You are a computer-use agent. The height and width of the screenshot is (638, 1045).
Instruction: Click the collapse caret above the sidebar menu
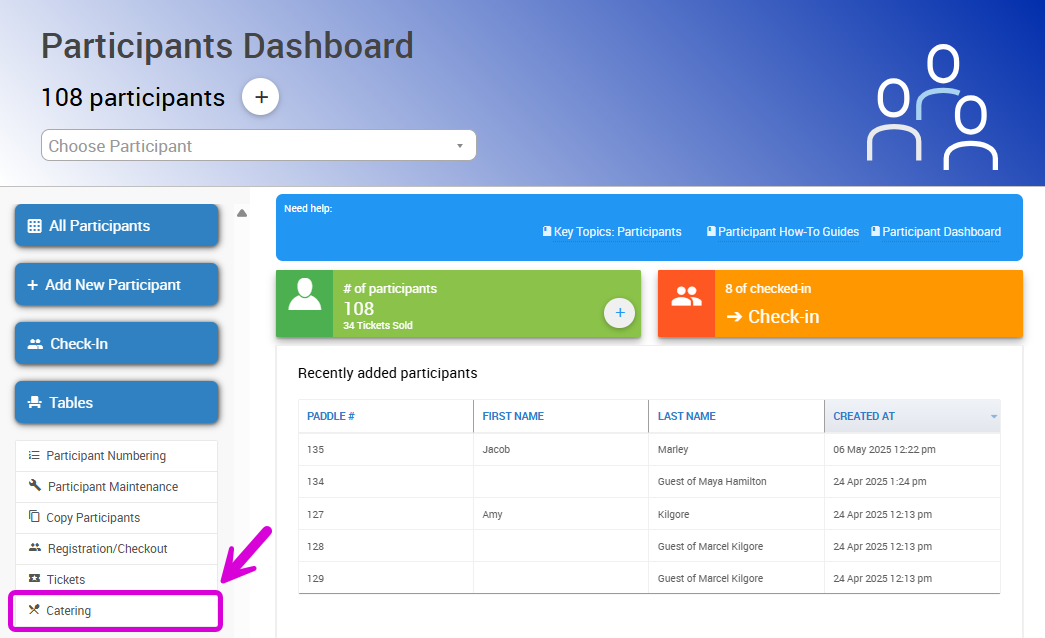point(241,212)
